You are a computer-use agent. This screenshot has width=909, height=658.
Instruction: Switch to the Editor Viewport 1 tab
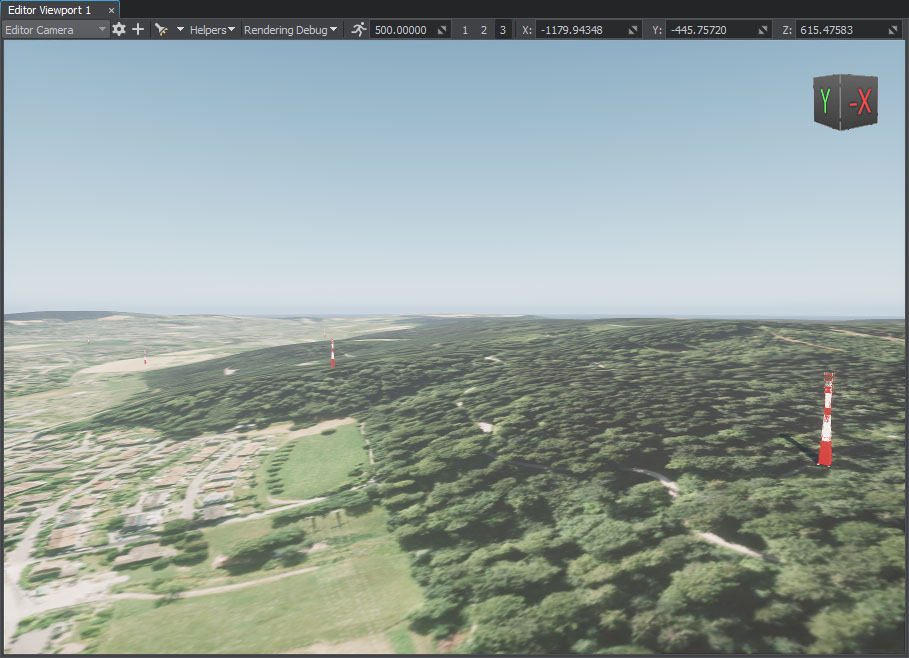pyautogui.click(x=49, y=9)
